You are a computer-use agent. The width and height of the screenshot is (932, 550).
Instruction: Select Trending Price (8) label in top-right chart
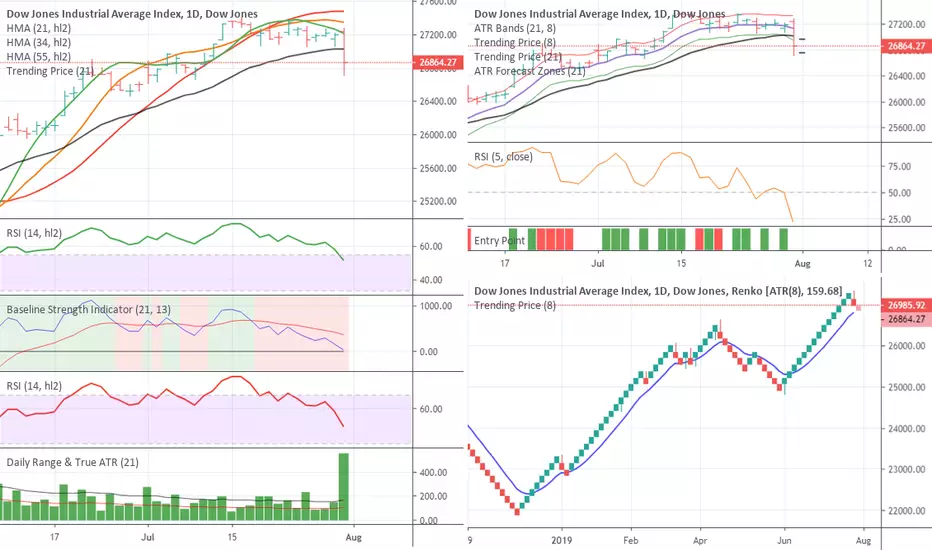(515, 42)
